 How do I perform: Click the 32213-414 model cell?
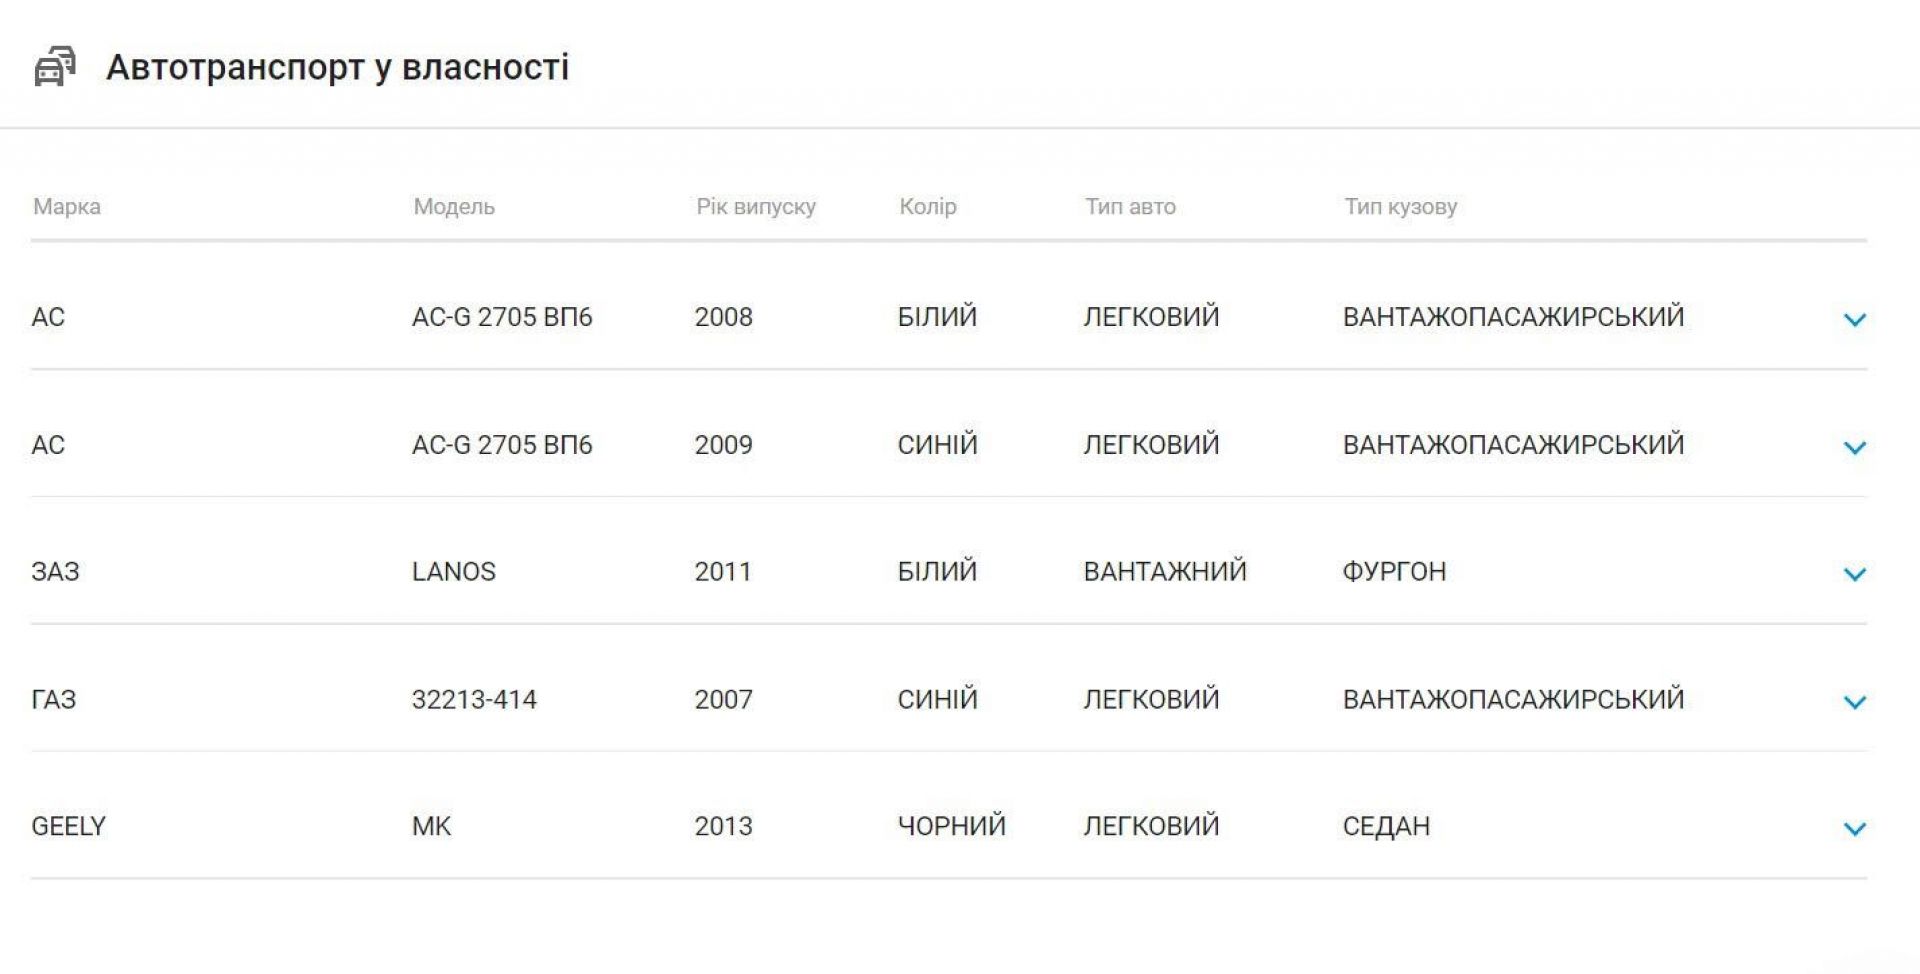point(474,699)
